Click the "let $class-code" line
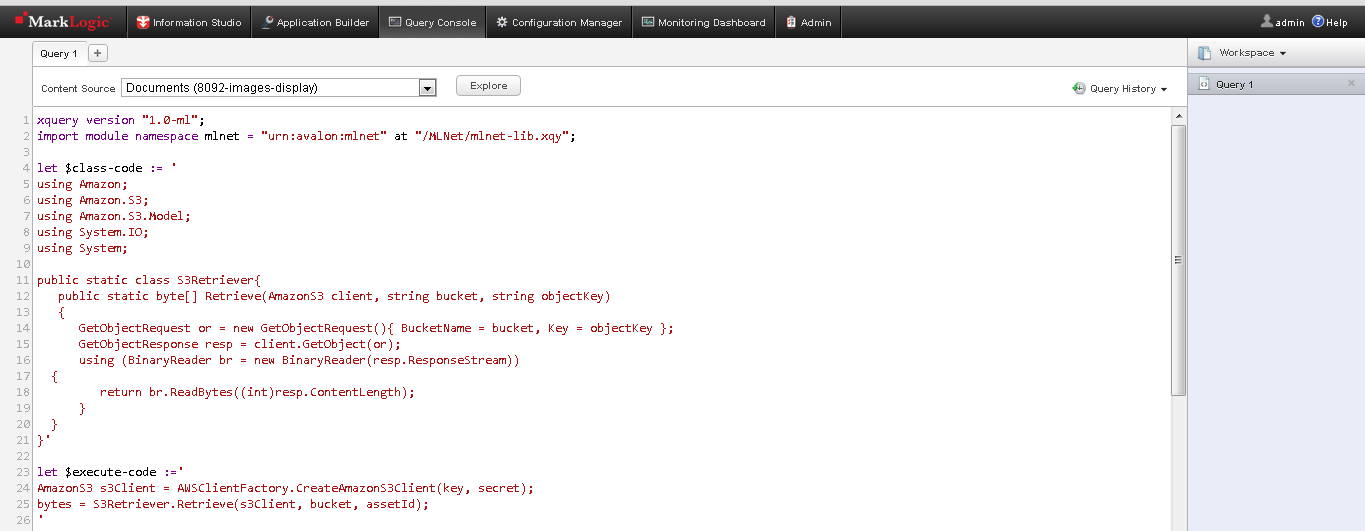1365x531 pixels. click(x=107, y=168)
